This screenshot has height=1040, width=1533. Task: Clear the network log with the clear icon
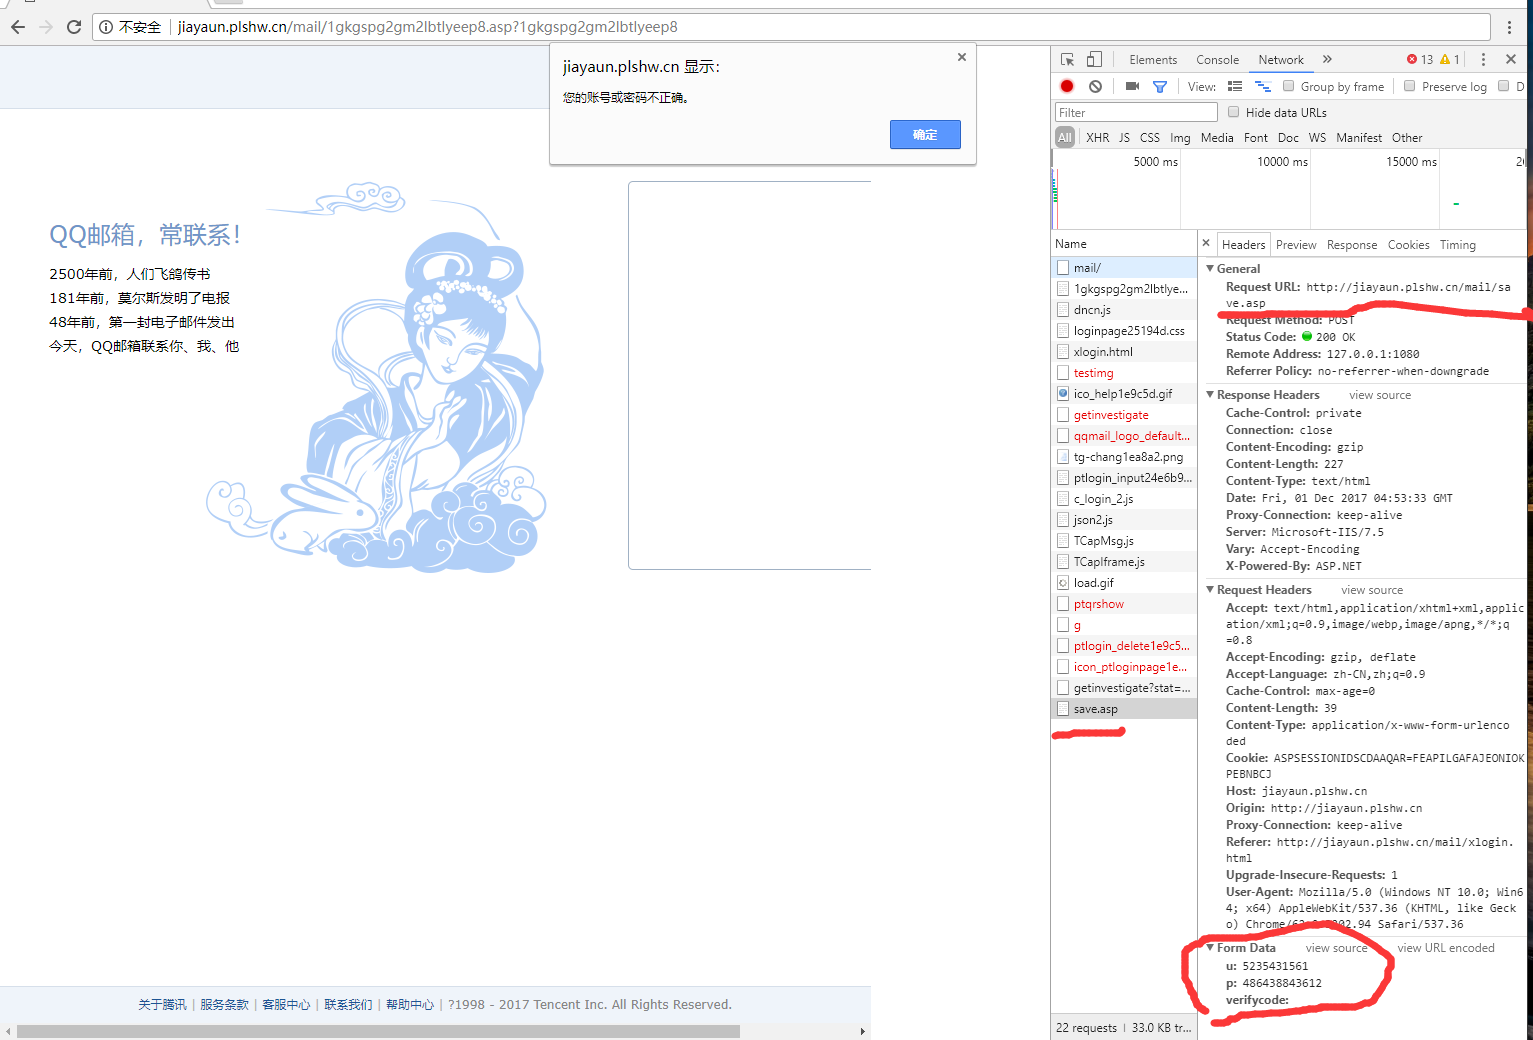pos(1095,86)
